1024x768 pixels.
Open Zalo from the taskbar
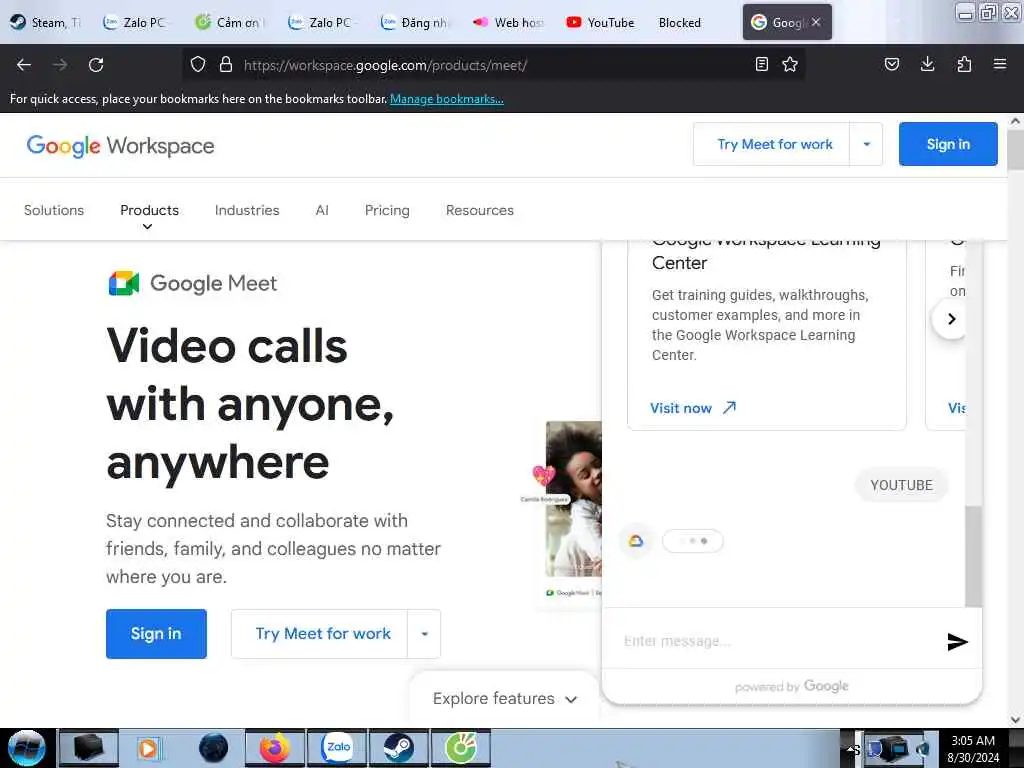click(x=338, y=748)
